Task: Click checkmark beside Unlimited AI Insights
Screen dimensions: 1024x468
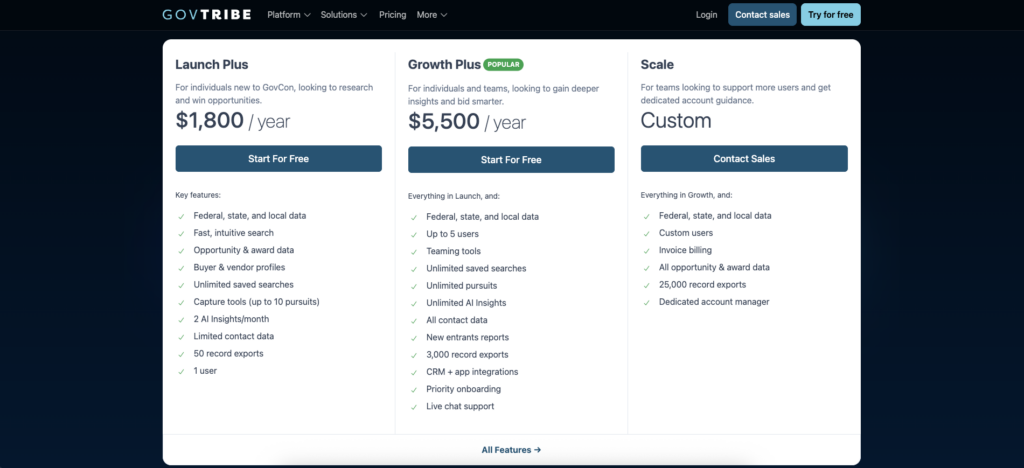Action: [x=413, y=303]
